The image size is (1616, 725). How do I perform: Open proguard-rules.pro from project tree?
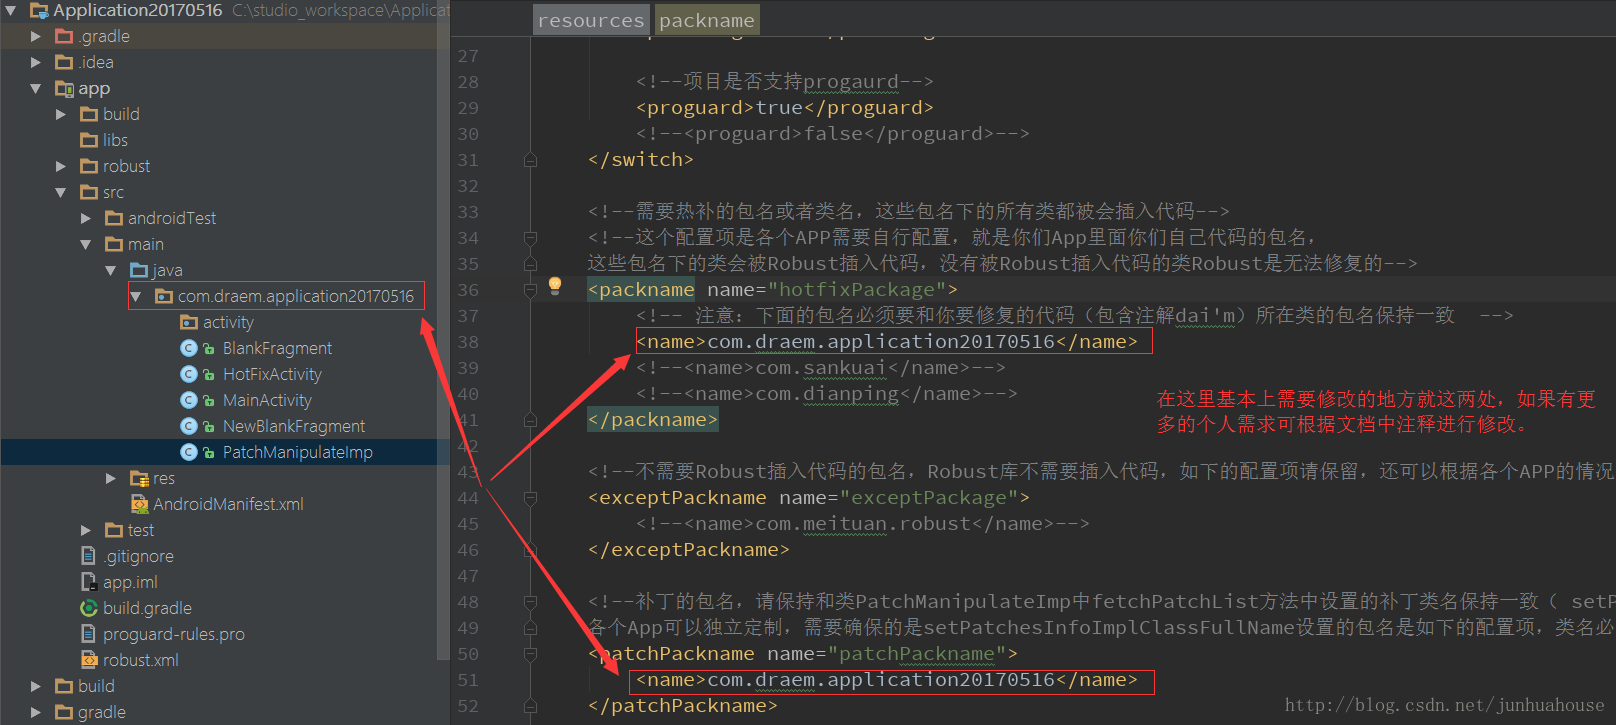(174, 634)
